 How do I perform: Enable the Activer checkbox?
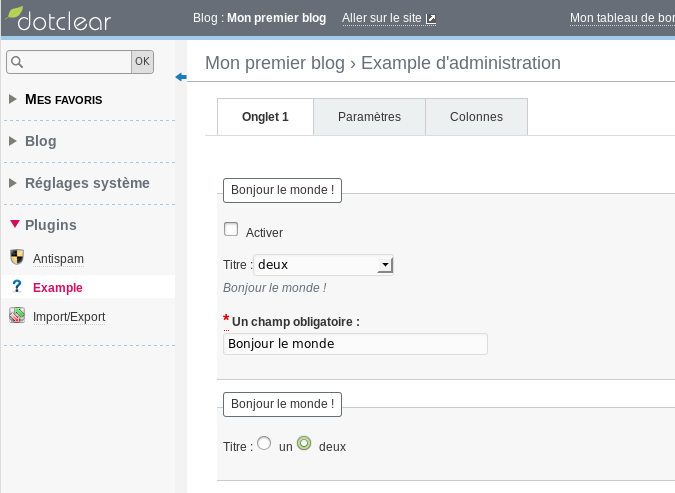point(231,230)
